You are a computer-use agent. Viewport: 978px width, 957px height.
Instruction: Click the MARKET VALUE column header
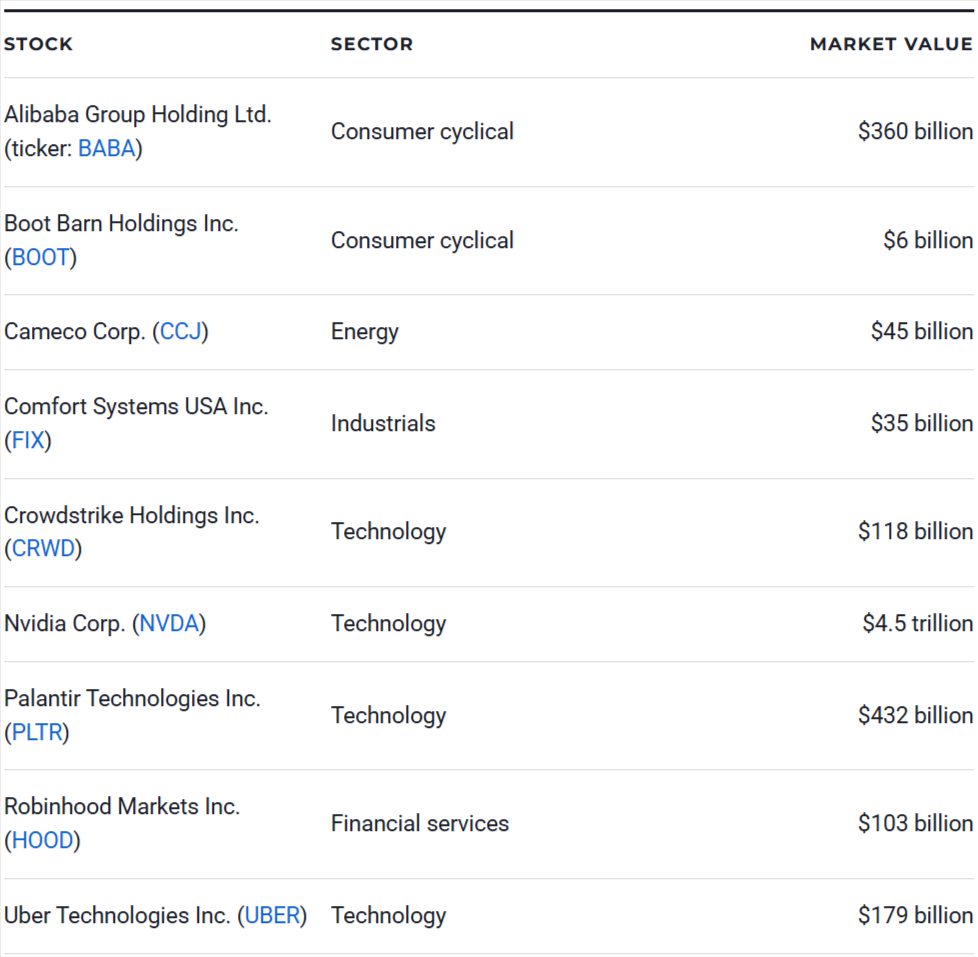pyautogui.click(x=891, y=44)
